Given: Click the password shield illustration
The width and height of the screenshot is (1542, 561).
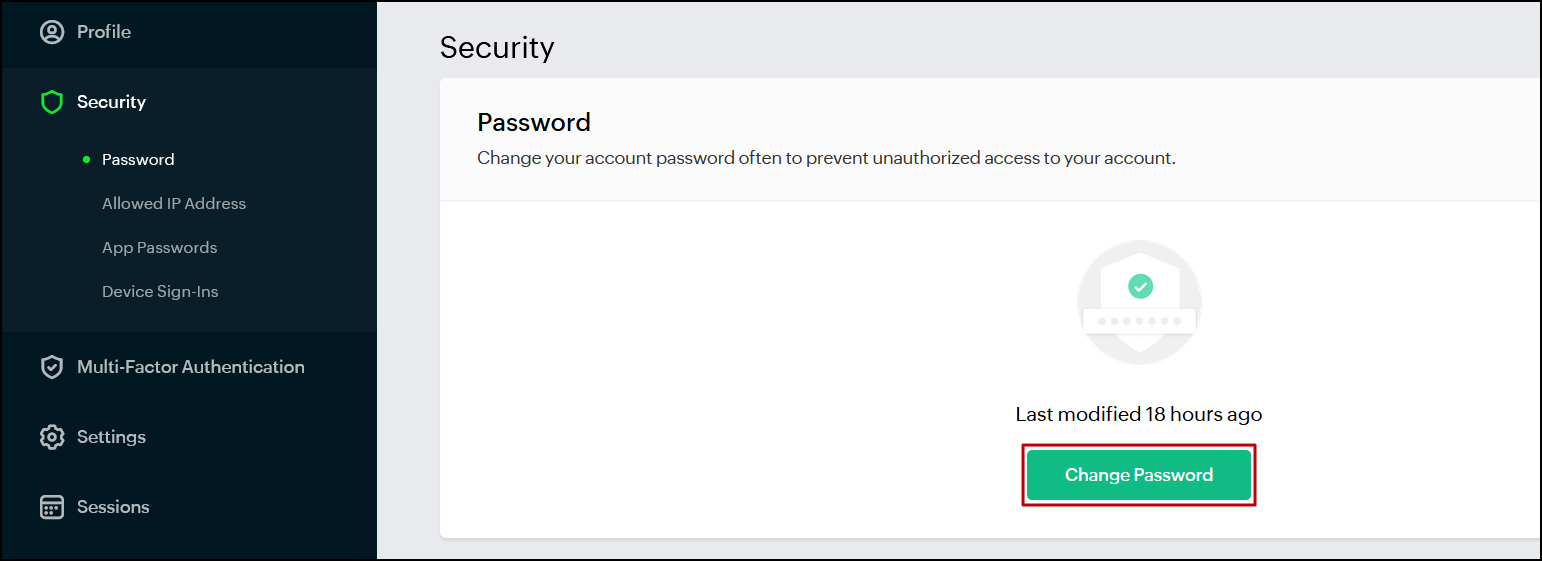Looking at the screenshot, I should (1139, 303).
